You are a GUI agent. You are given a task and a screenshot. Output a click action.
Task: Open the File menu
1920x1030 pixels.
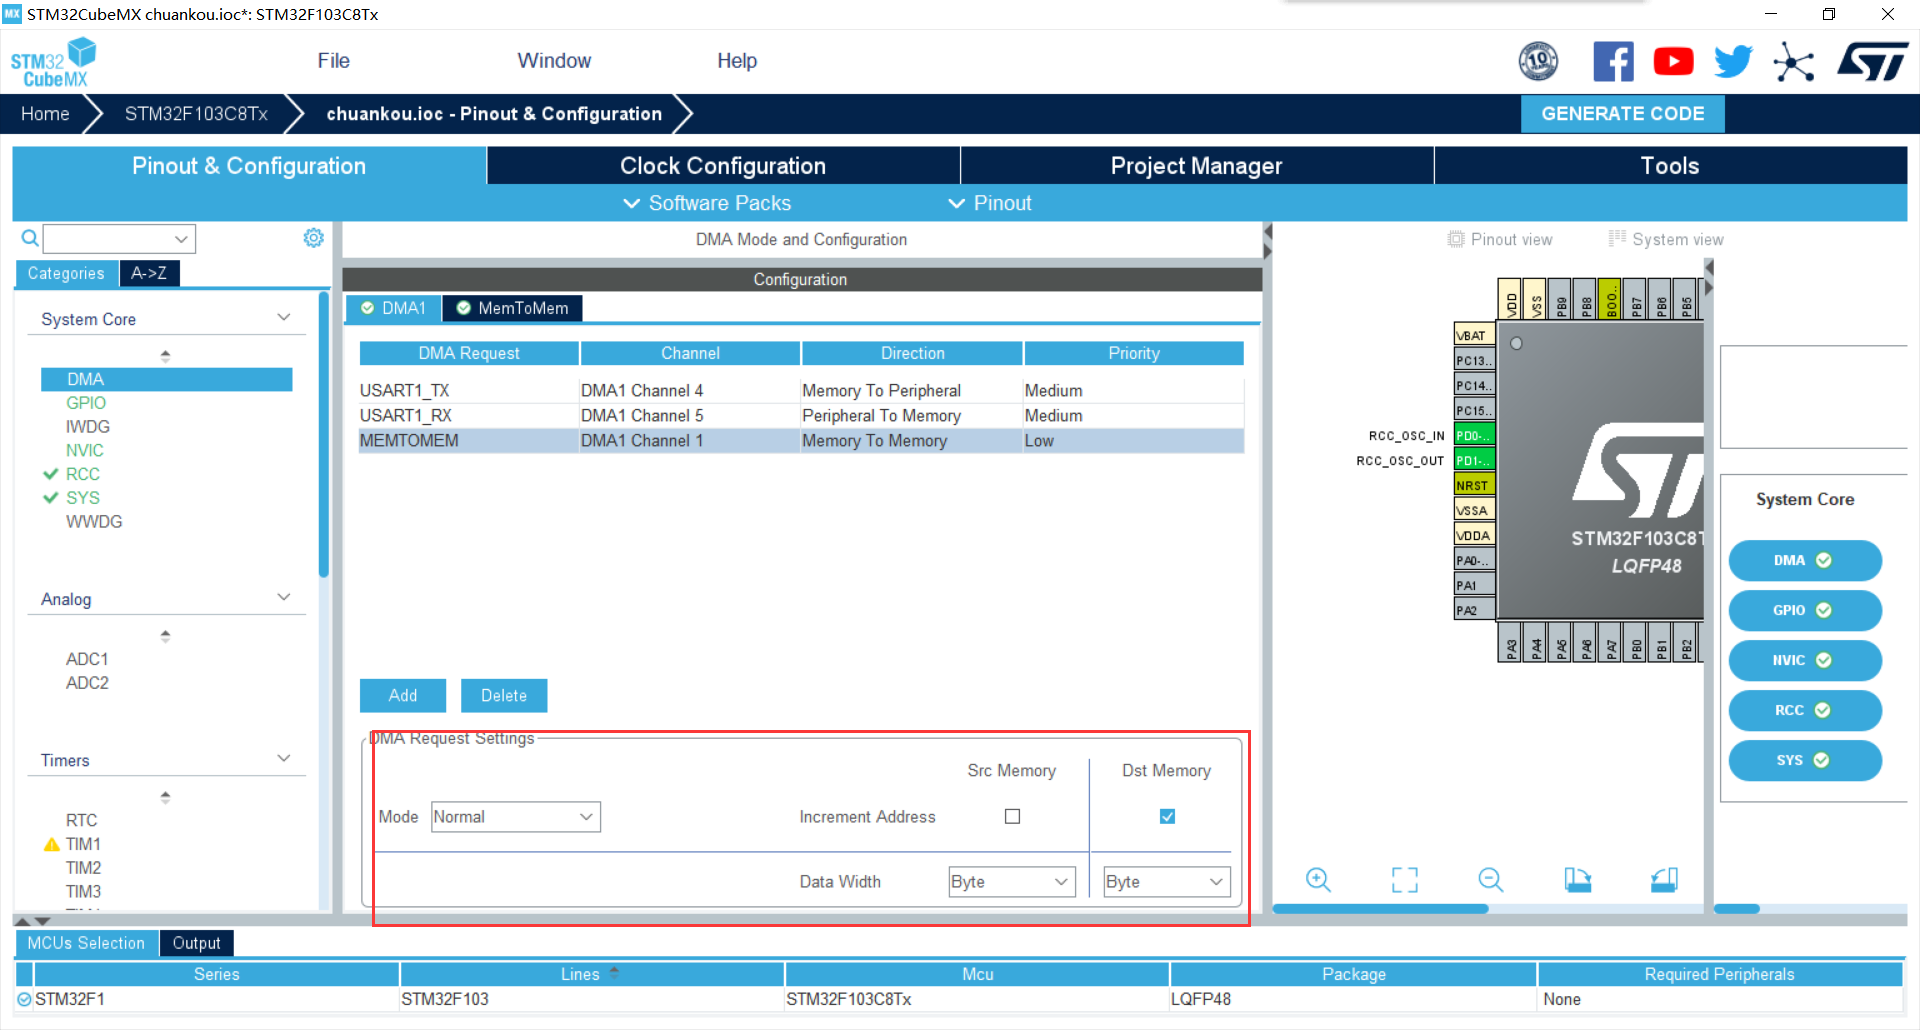[333, 61]
